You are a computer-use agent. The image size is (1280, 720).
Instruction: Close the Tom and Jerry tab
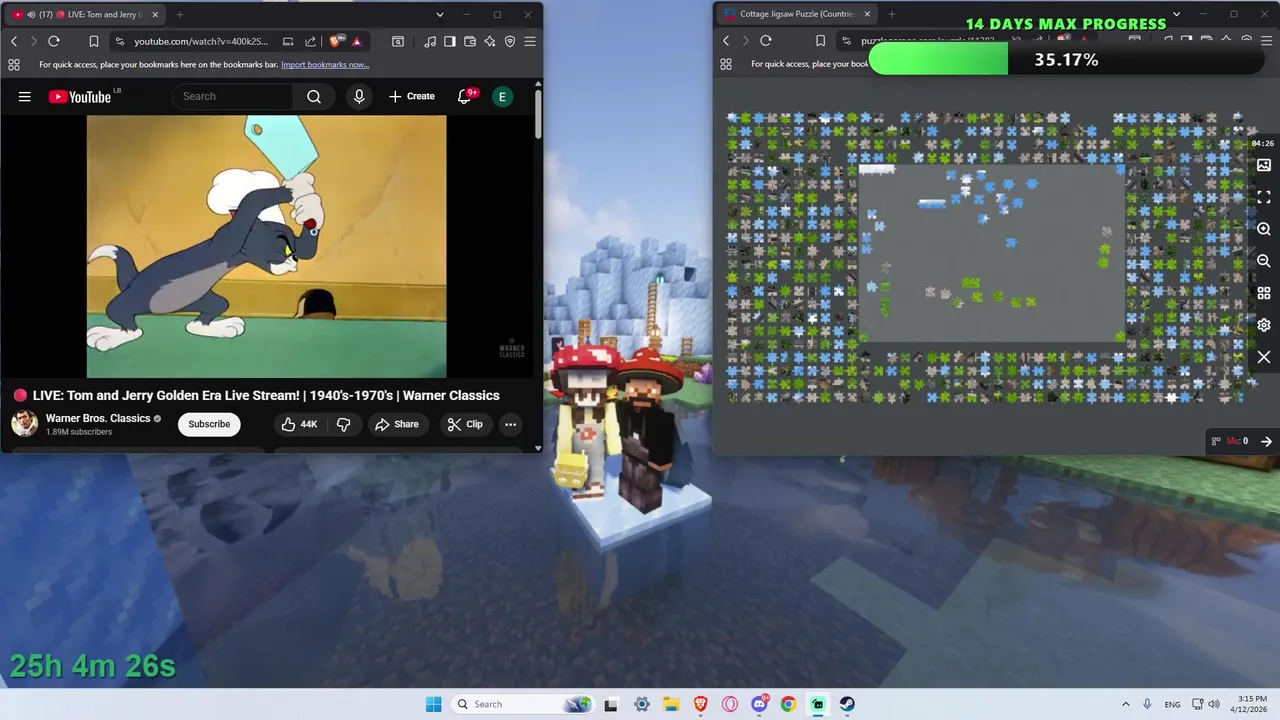[155, 15]
